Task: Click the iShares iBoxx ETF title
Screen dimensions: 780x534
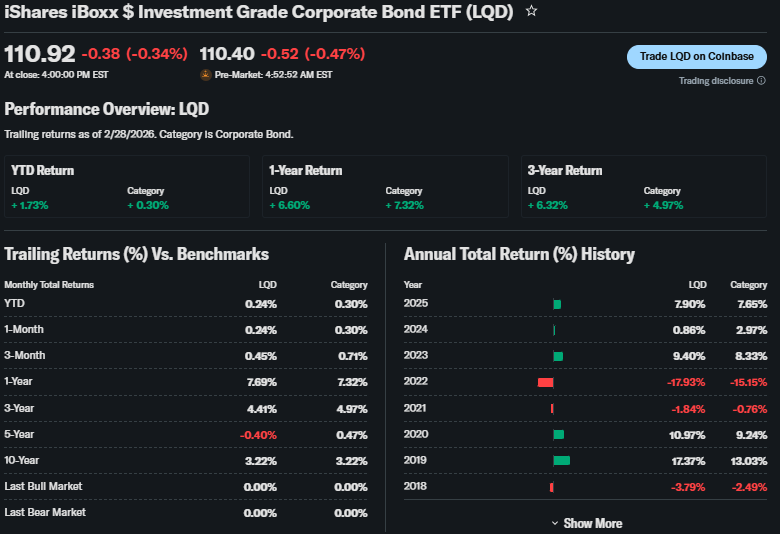Action: (x=259, y=12)
